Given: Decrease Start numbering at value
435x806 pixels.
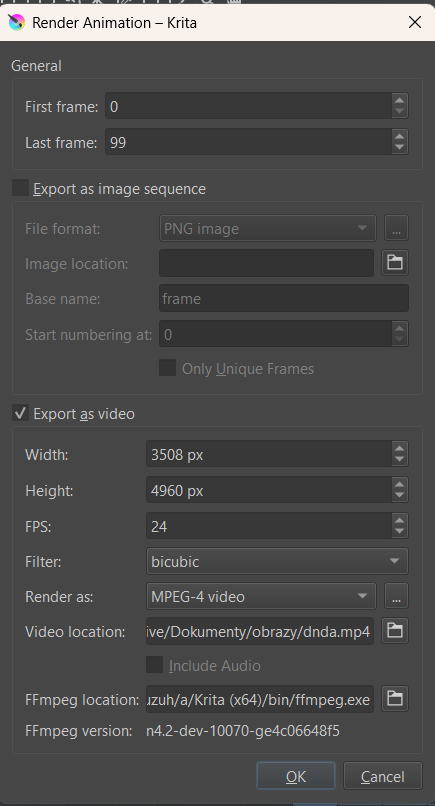Looking at the screenshot, I should coord(400,340).
